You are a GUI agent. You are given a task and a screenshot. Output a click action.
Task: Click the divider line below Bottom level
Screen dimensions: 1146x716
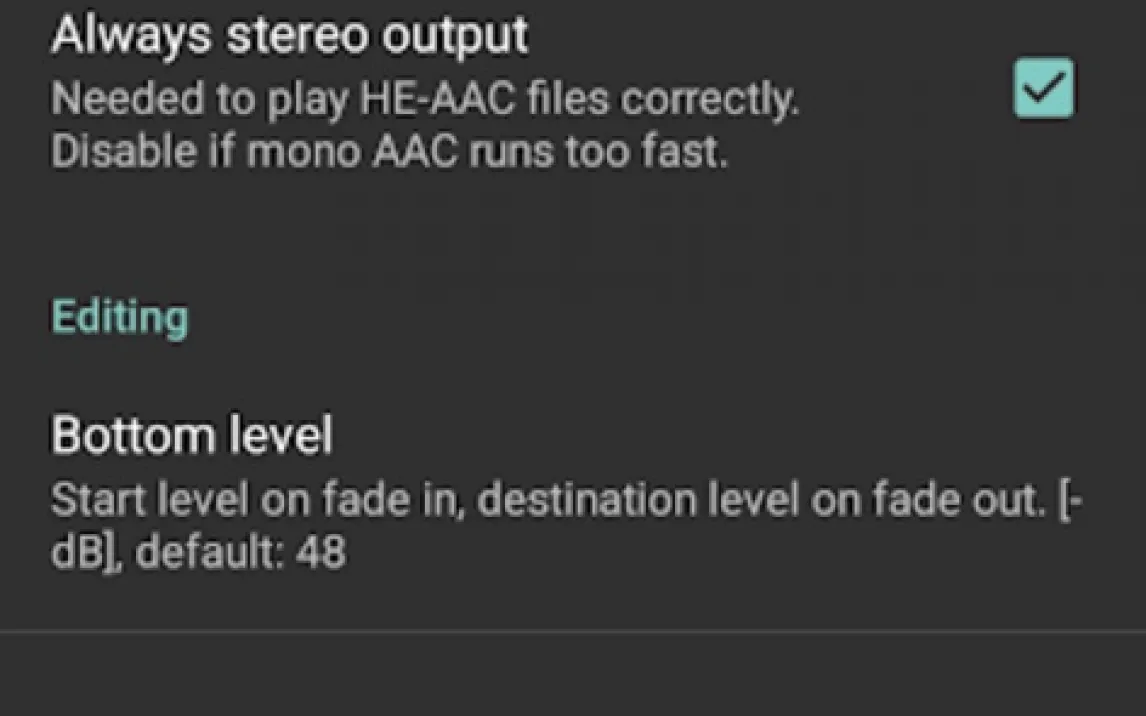click(573, 631)
